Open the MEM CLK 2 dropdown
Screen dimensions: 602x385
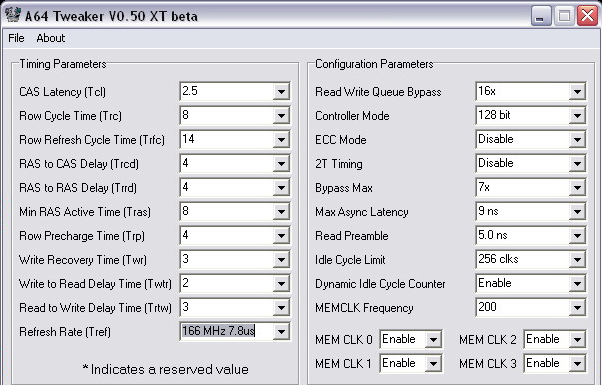(577, 339)
